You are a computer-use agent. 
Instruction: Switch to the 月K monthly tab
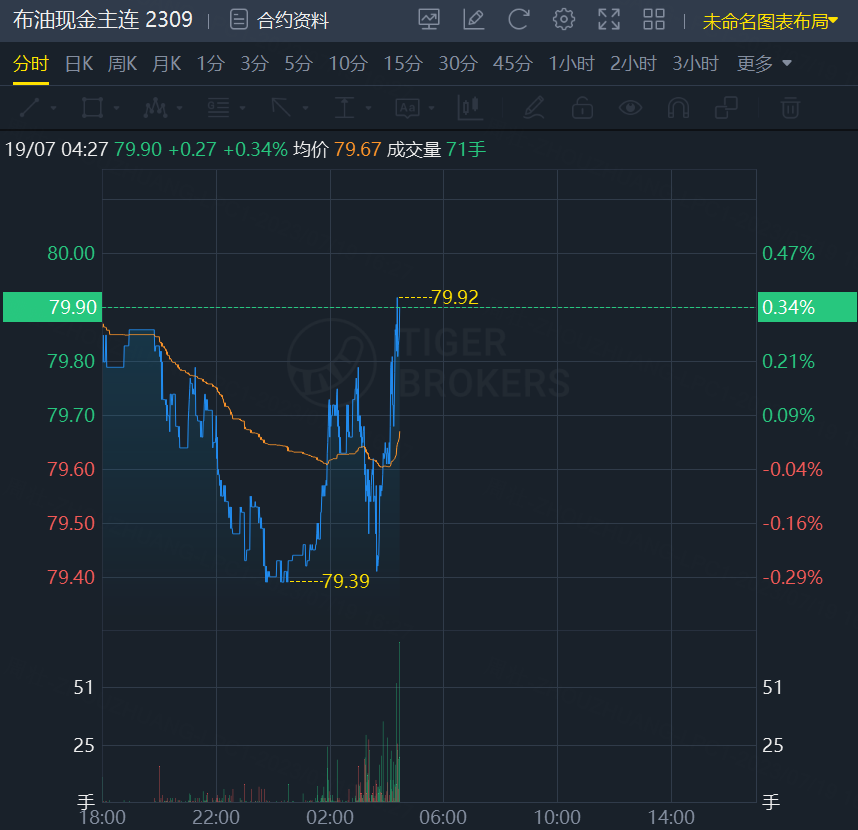[166, 63]
